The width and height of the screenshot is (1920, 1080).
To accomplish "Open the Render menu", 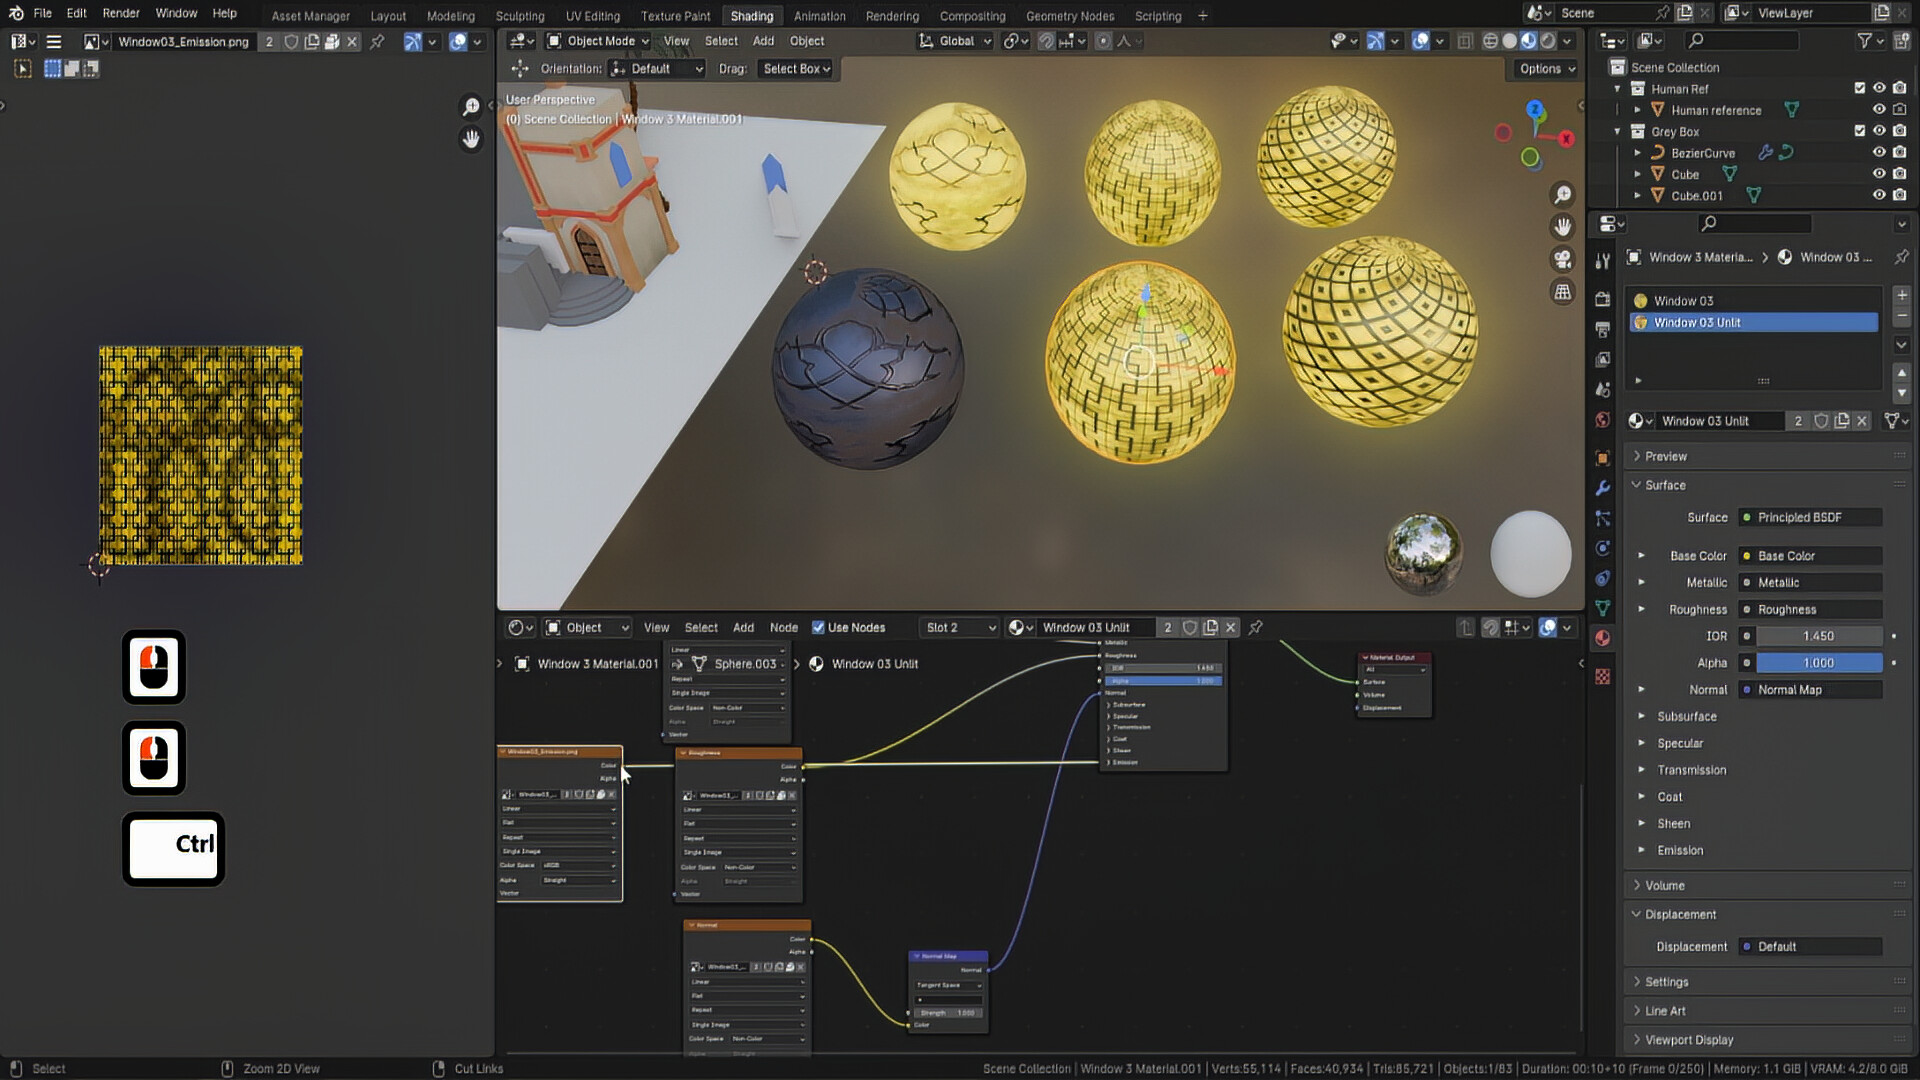I will pyautogui.click(x=120, y=13).
